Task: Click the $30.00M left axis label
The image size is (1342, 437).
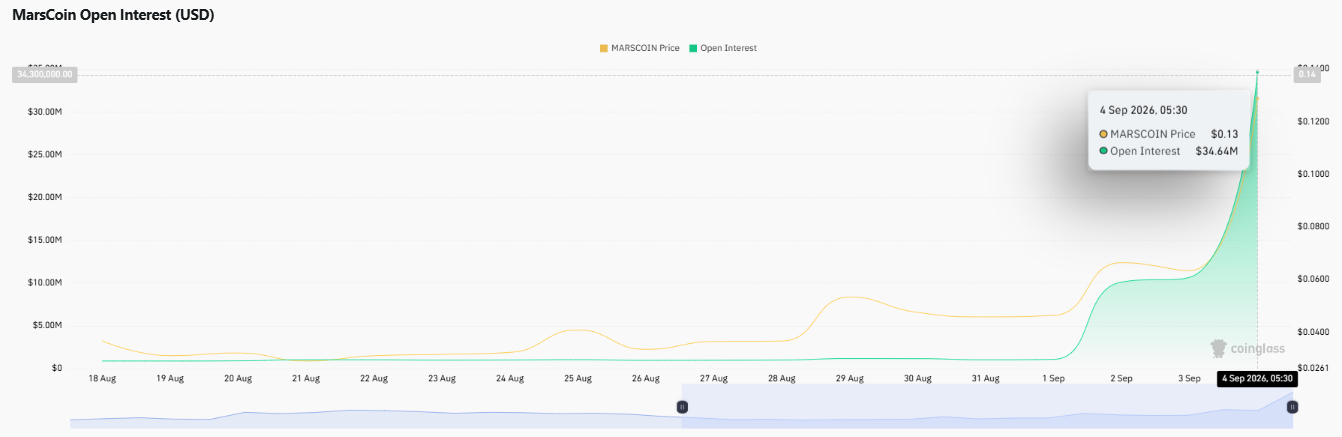Action: [45, 112]
